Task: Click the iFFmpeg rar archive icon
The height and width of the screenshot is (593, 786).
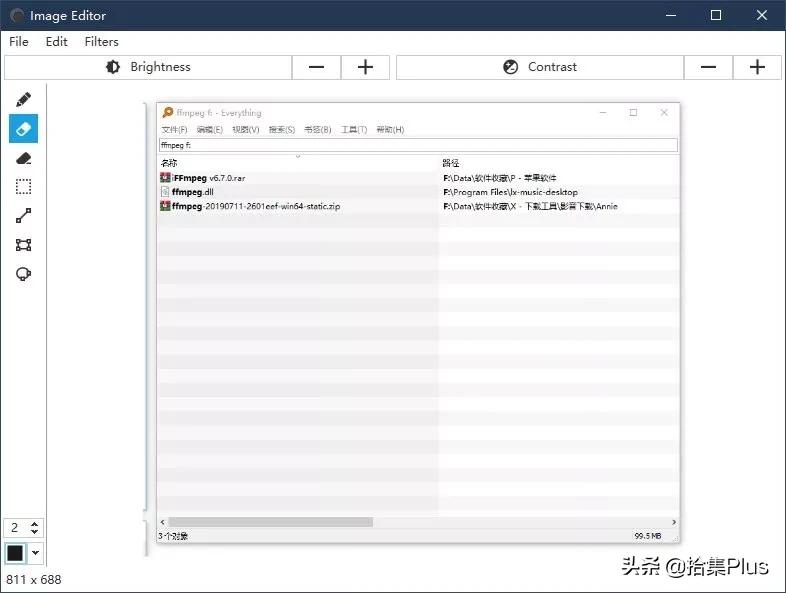Action: 165,177
